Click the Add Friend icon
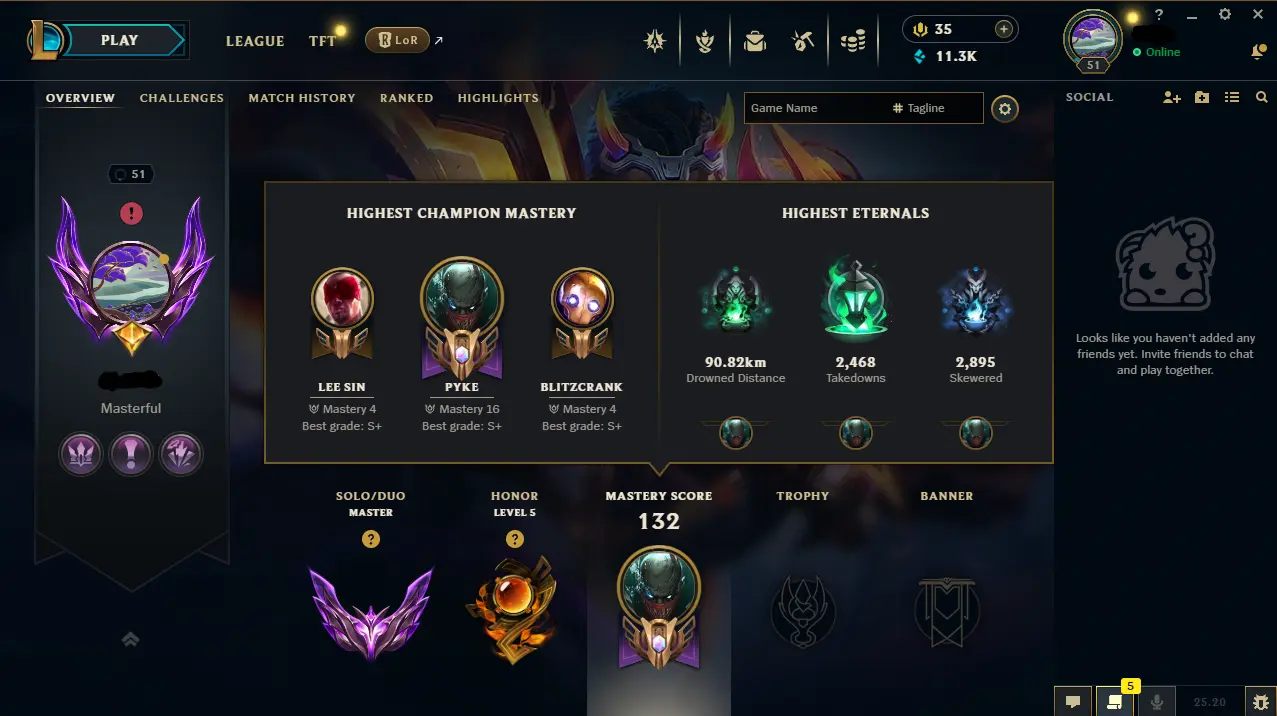The width and height of the screenshot is (1277, 716). [x=1172, y=97]
